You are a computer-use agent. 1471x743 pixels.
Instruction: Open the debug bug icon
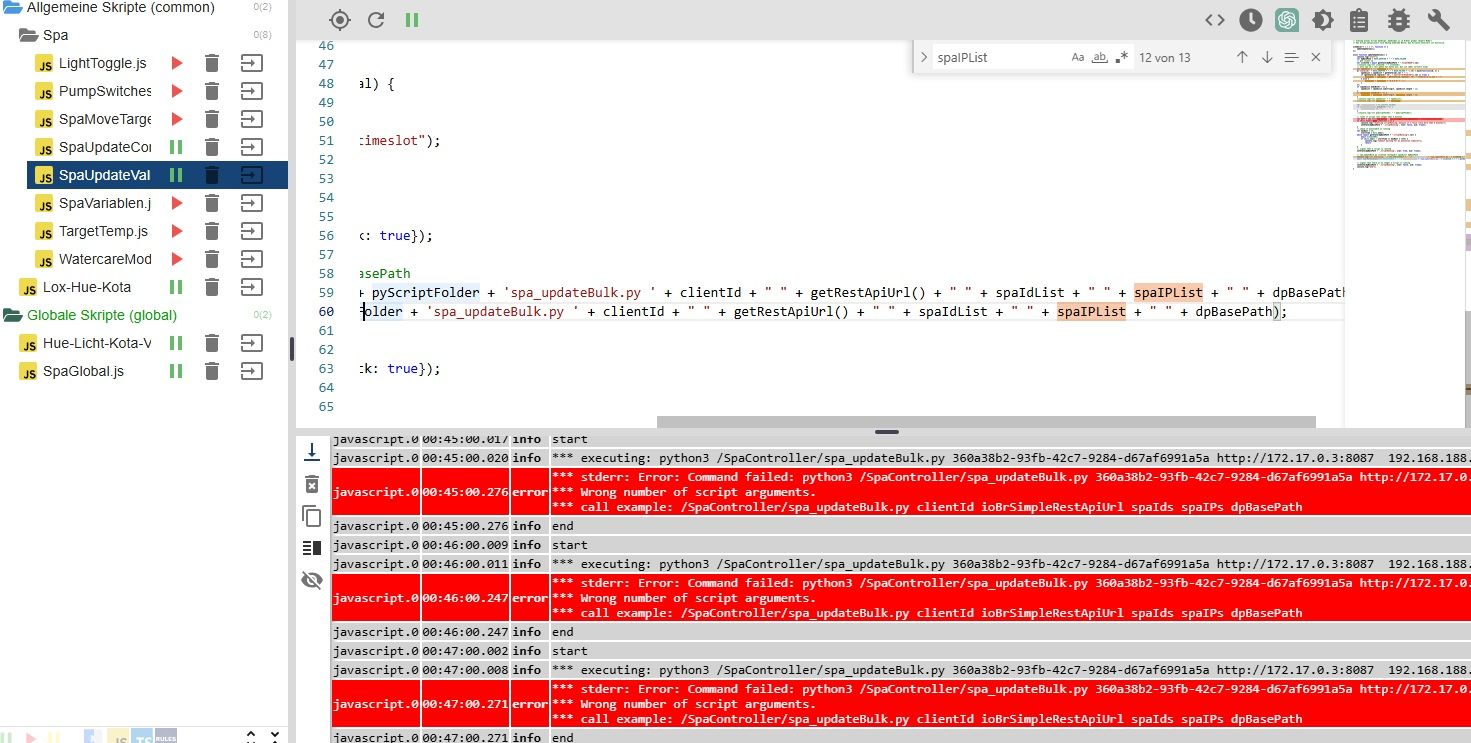[1399, 20]
